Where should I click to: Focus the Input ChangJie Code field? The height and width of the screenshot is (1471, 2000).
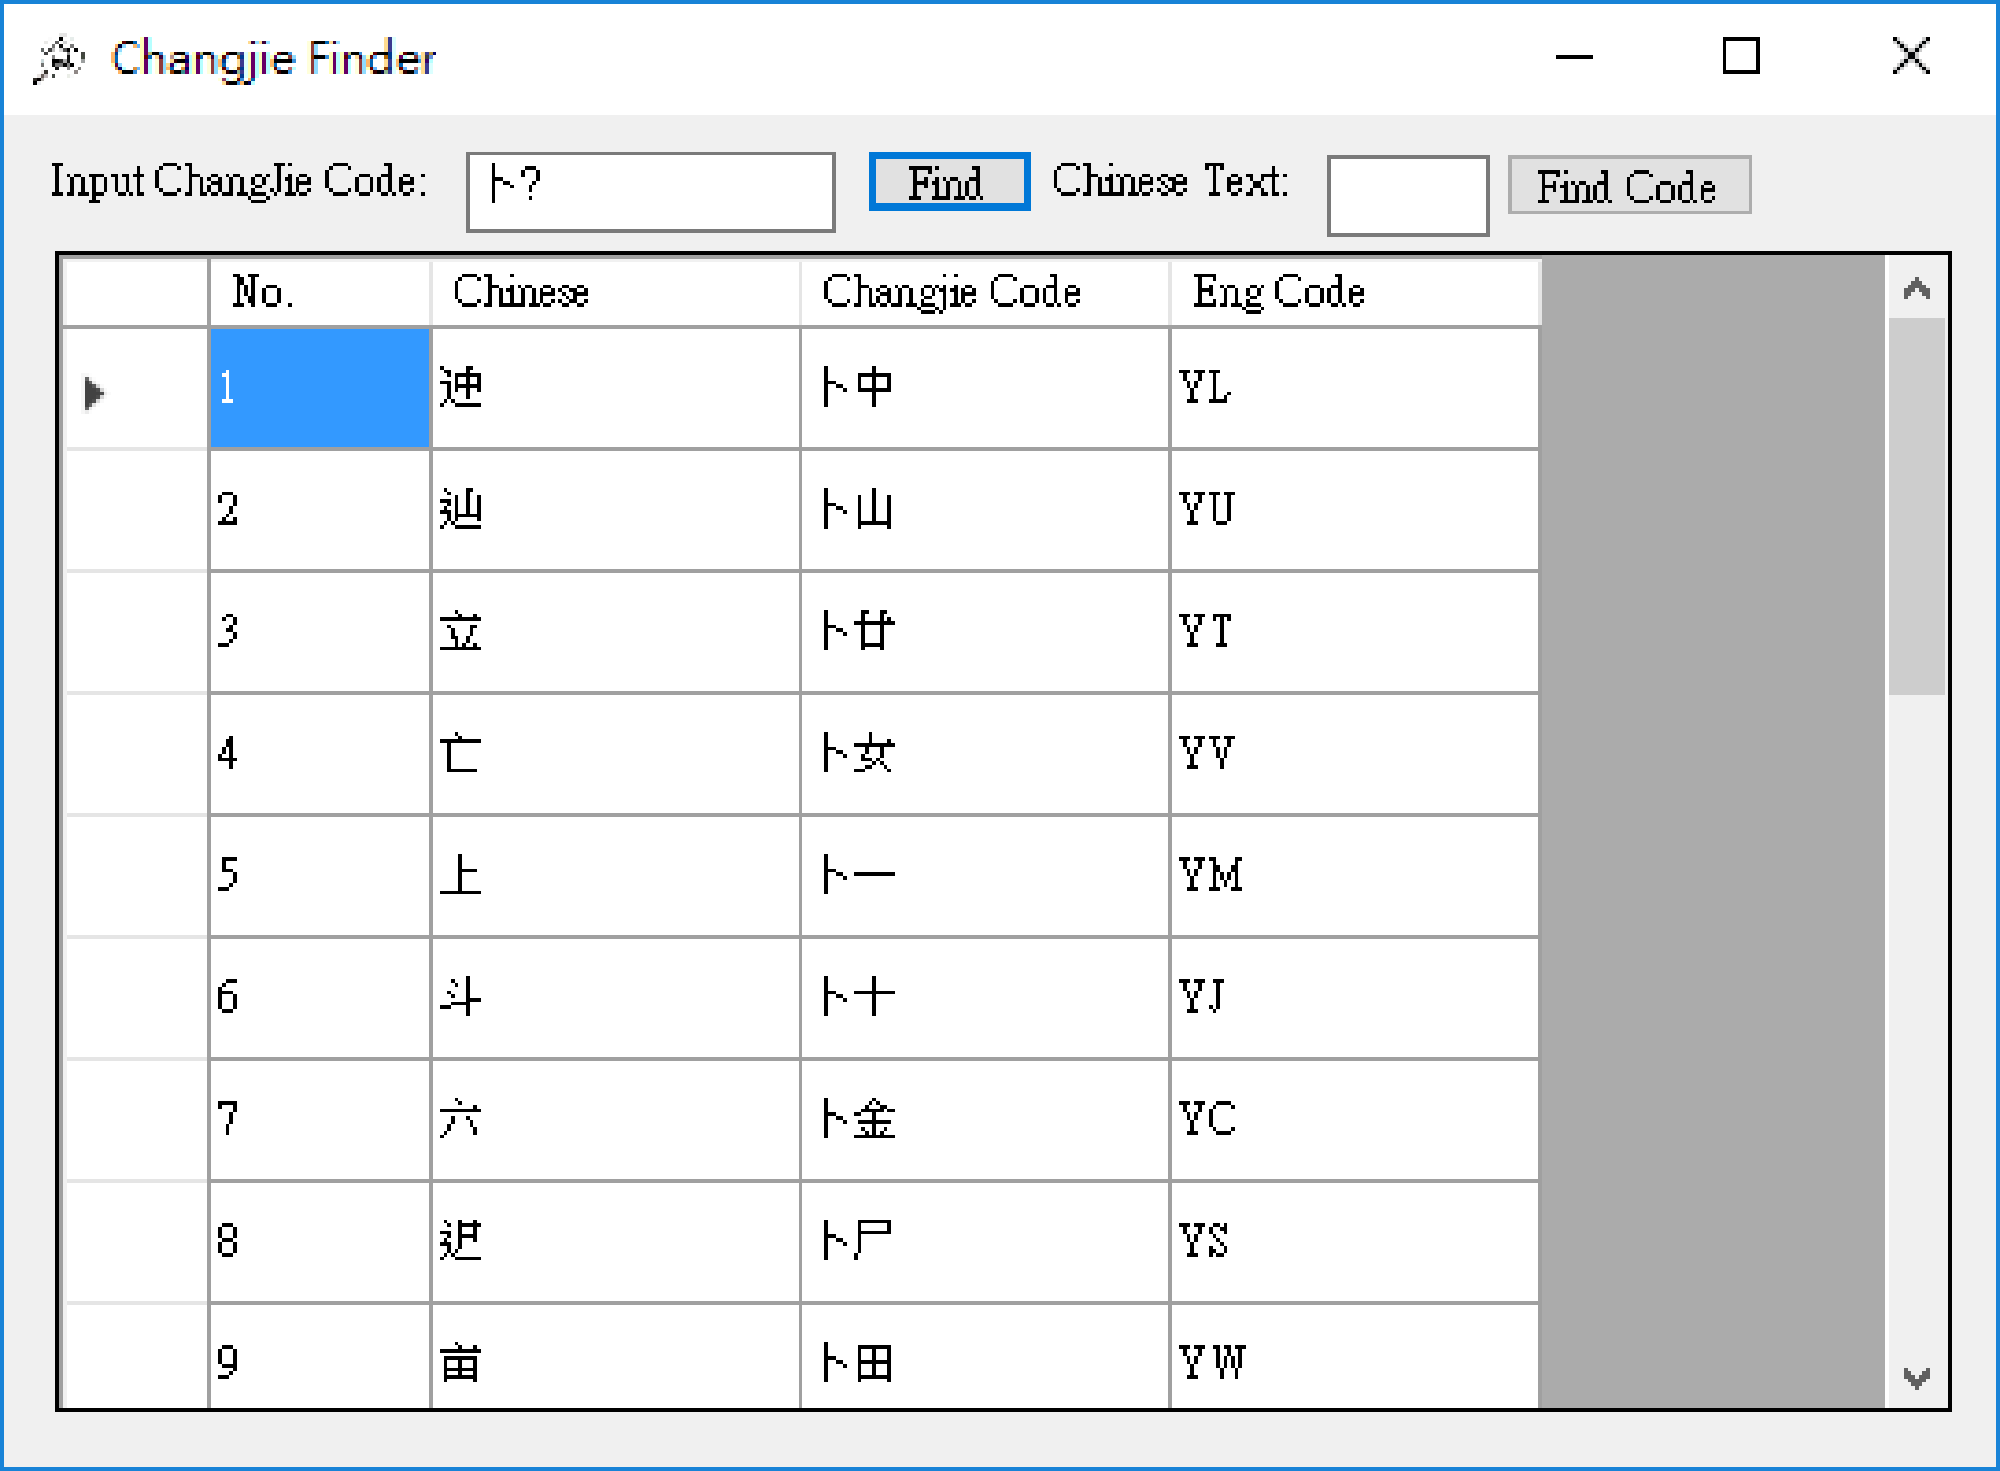click(650, 192)
